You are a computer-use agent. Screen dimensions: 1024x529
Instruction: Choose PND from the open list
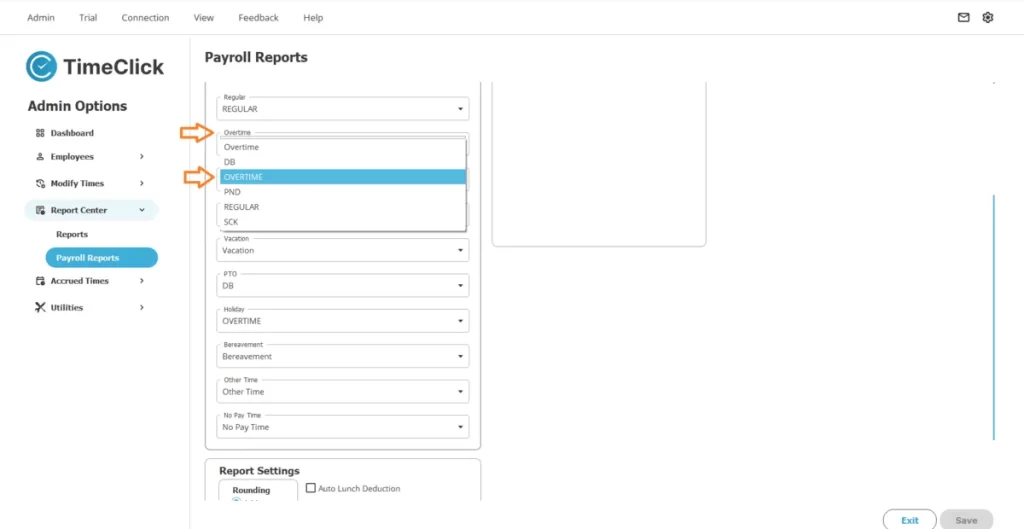click(x=342, y=192)
